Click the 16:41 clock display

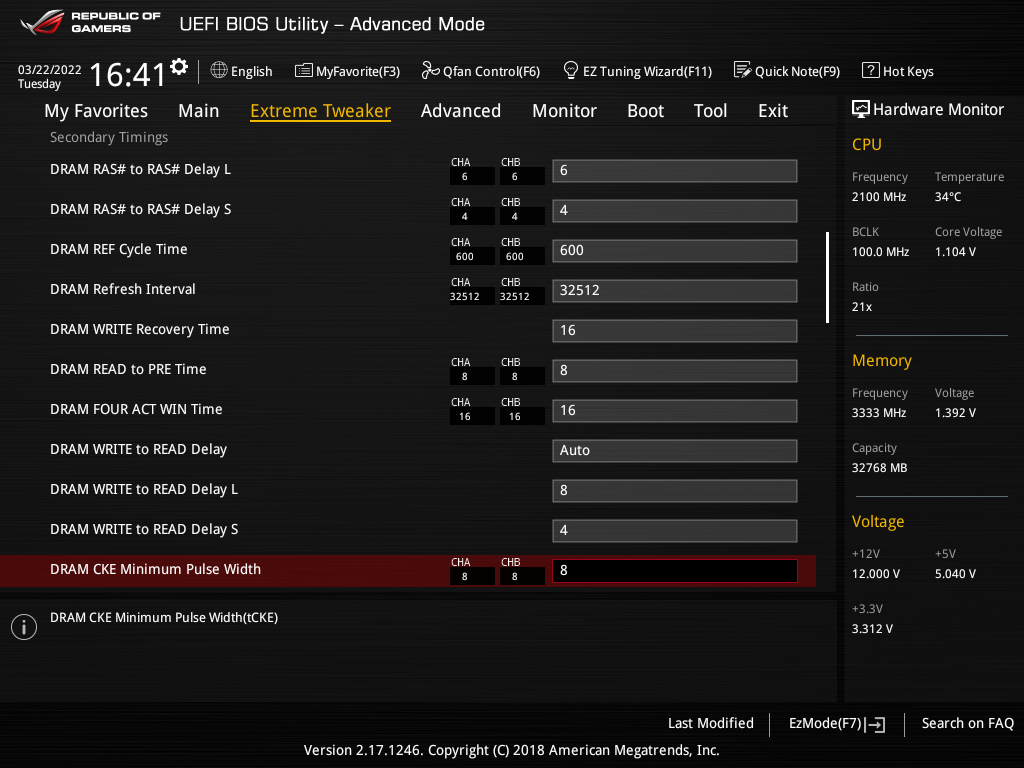pos(128,74)
